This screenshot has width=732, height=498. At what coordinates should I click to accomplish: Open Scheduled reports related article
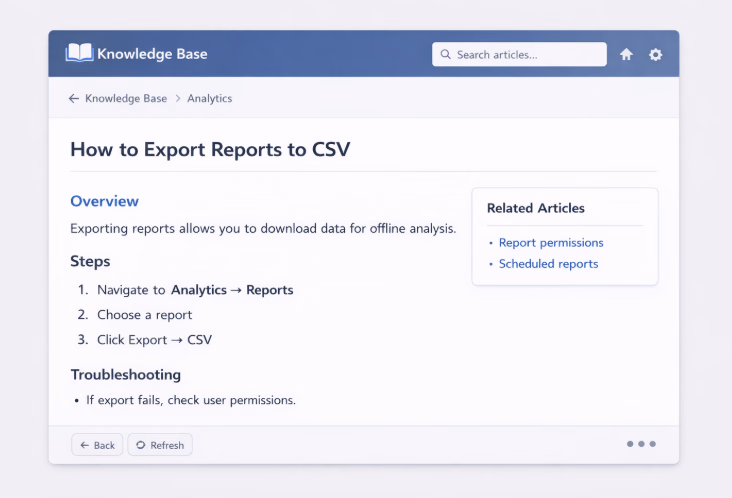549,264
